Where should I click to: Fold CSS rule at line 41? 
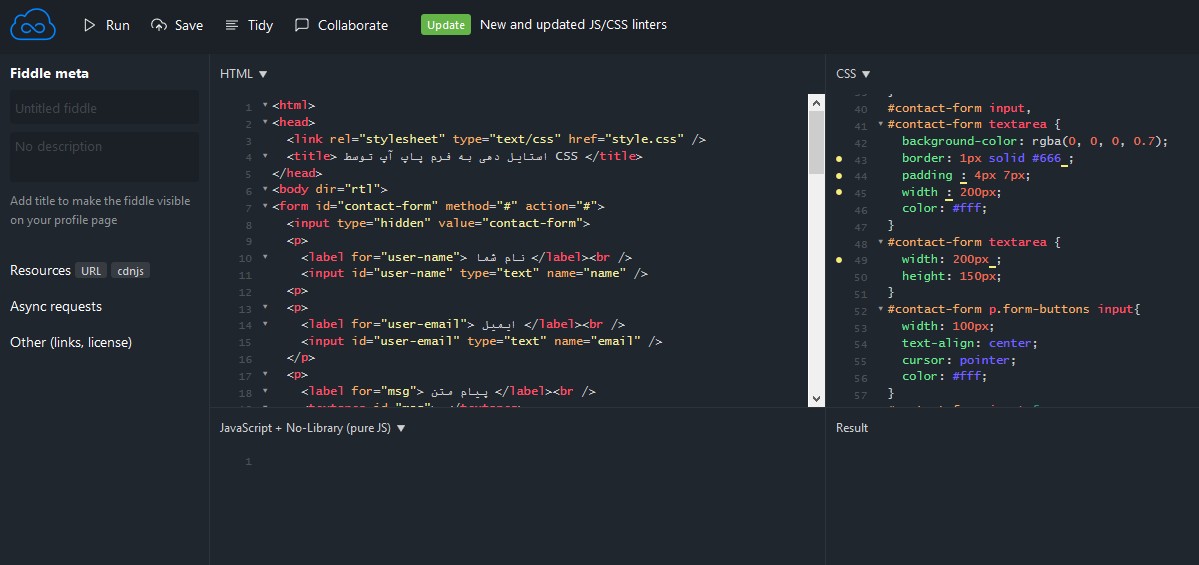pyautogui.click(x=880, y=124)
